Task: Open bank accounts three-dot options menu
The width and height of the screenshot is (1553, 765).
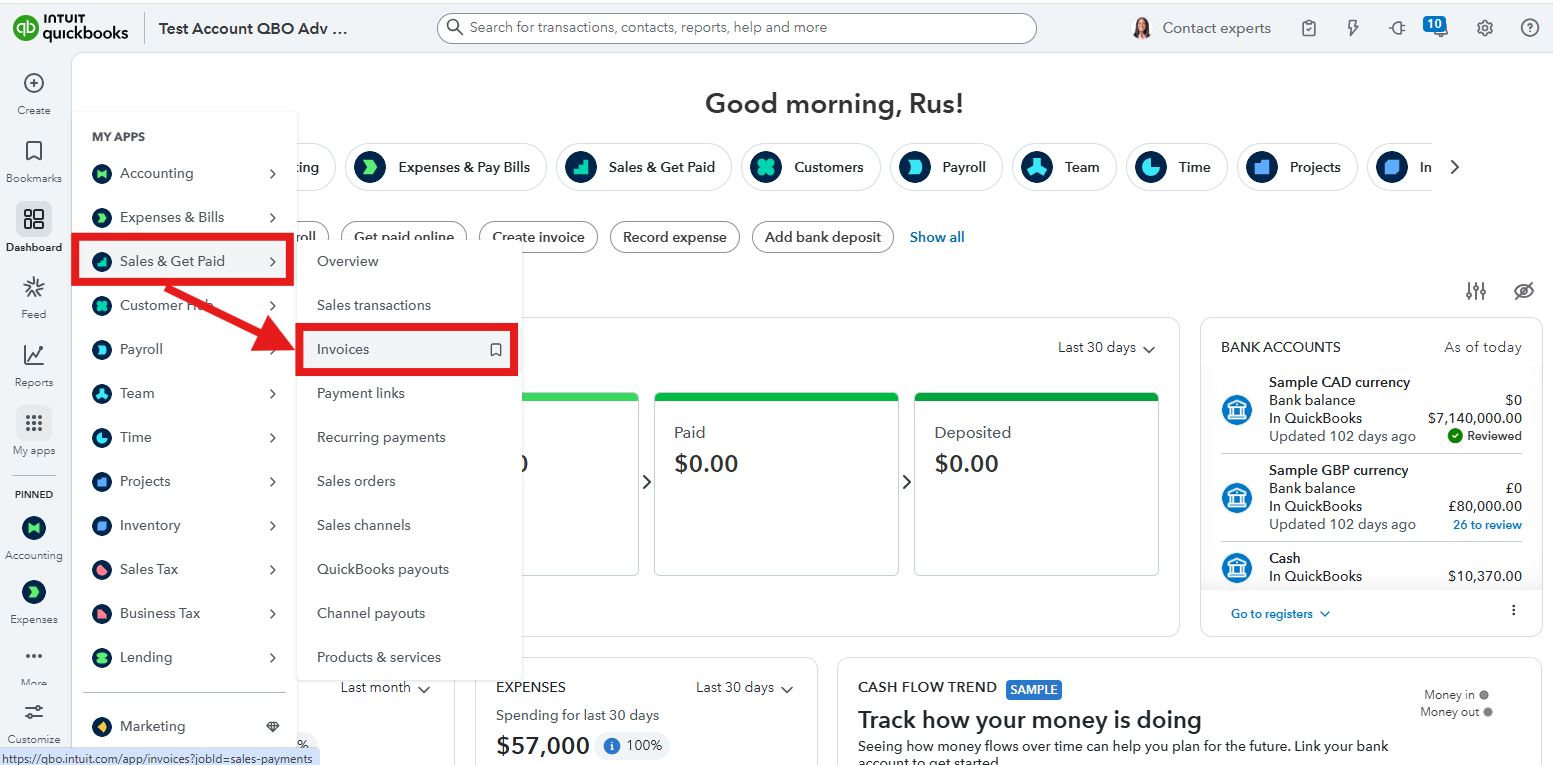Action: click(x=1513, y=610)
